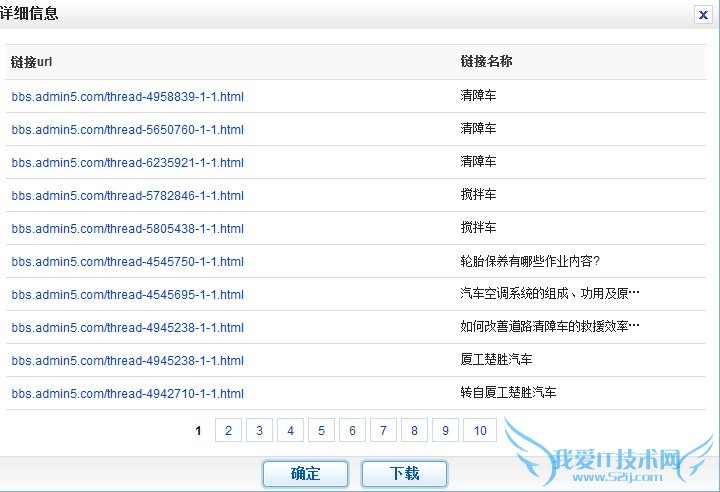
Task: Open link bbs.admin5.com/thread-4545695-1-1.html
Action: click(x=128, y=295)
